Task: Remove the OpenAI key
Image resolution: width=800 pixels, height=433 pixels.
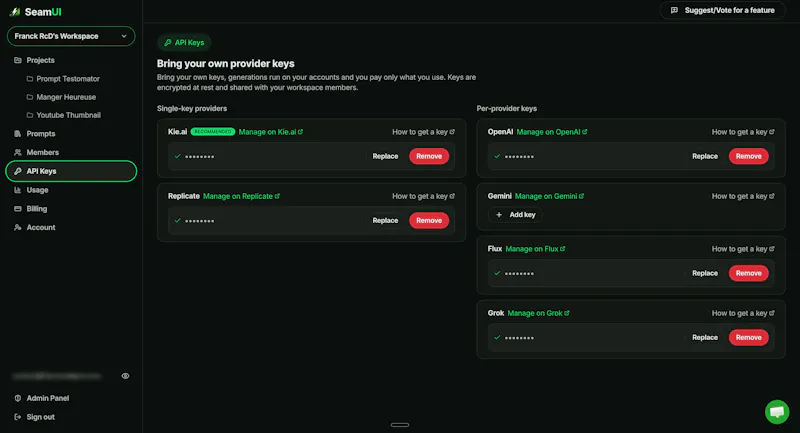Action: [x=748, y=156]
